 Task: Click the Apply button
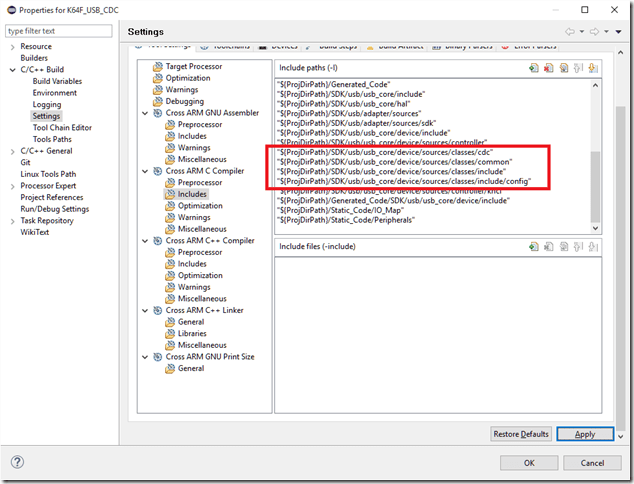click(x=585, y=434)
